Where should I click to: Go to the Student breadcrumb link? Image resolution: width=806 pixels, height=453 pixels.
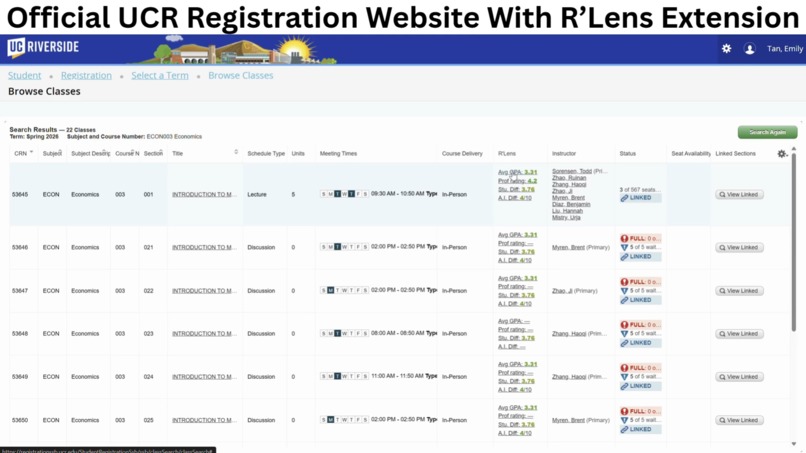click(25, 76)
